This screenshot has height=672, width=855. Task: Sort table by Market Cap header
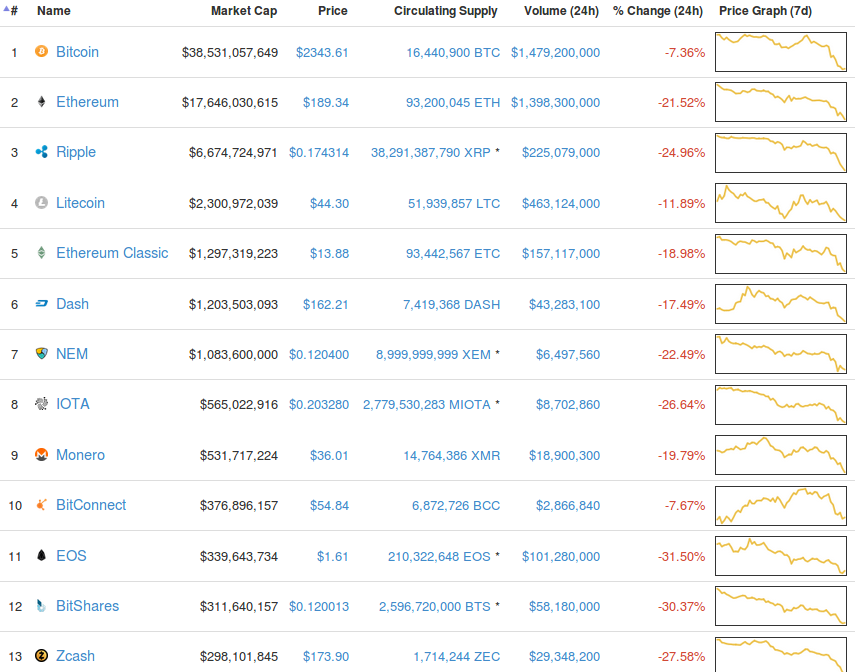tap(244, 10)
